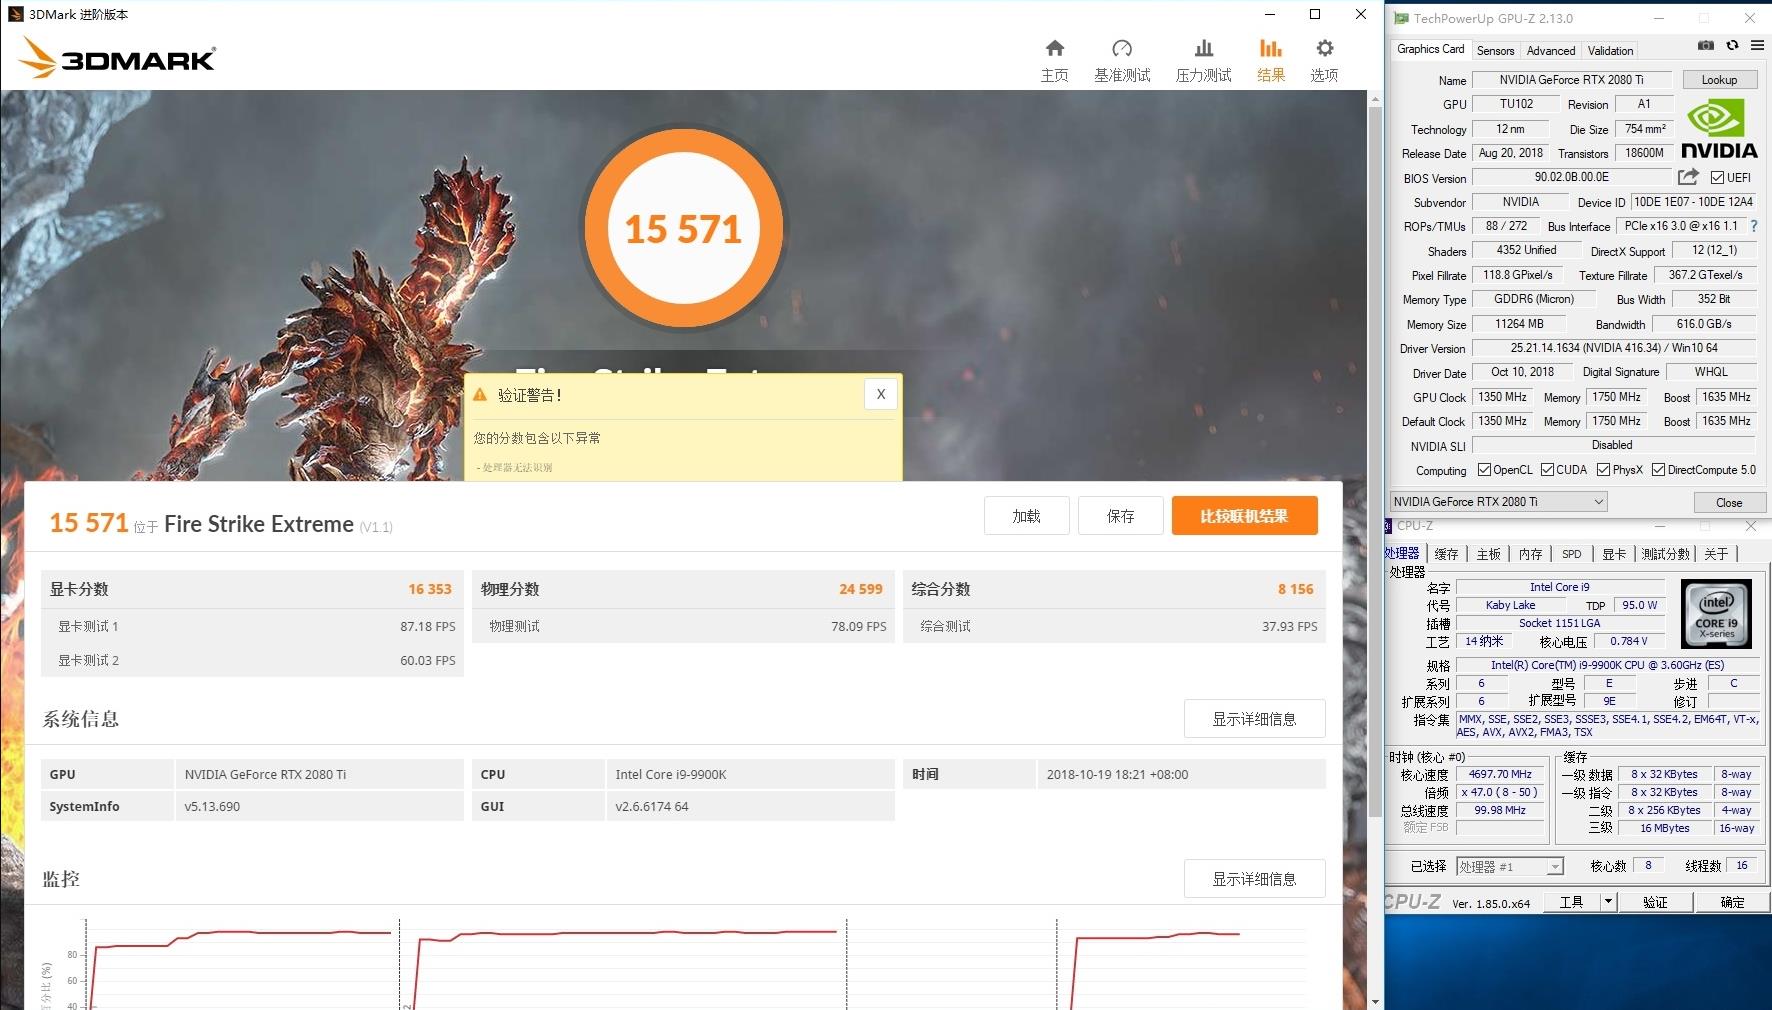Click the GPU-Z Lookup button
The image size is (1772, 1010).
(x=1719, y=80)
